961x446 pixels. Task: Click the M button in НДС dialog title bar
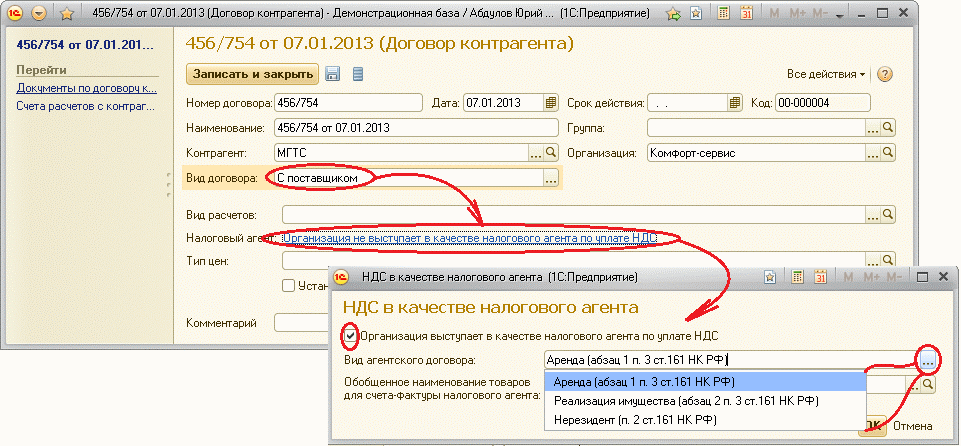(x=849, y=277)
